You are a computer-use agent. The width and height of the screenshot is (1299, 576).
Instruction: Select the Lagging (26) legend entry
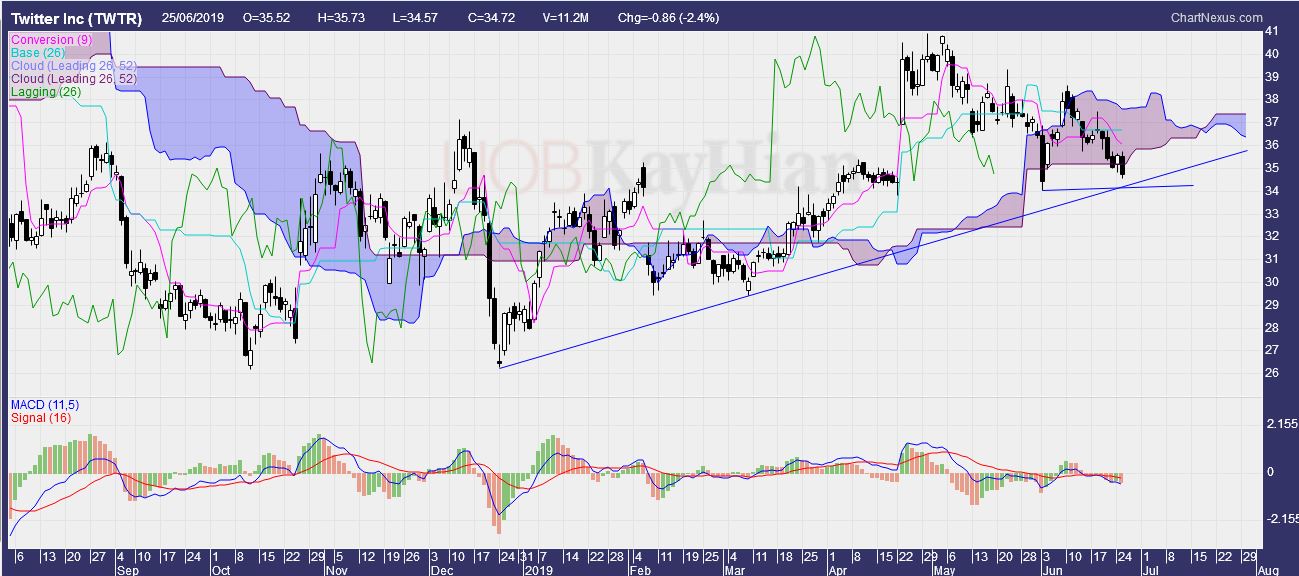coord(46,92)
